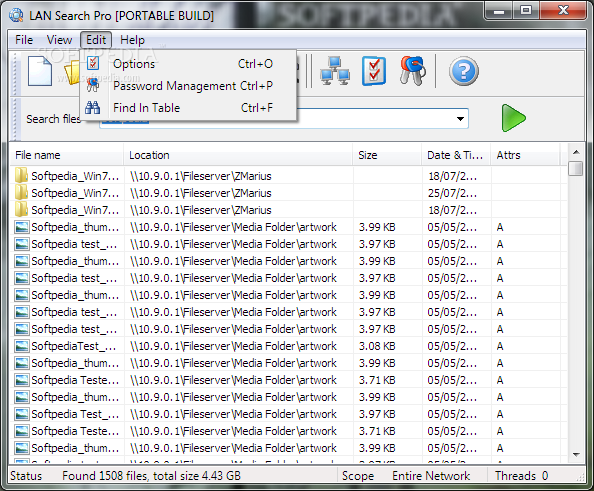Click the folder icon of the first result row
The image size is (594, 491).
pyautogui.click(x=21, y=175)
